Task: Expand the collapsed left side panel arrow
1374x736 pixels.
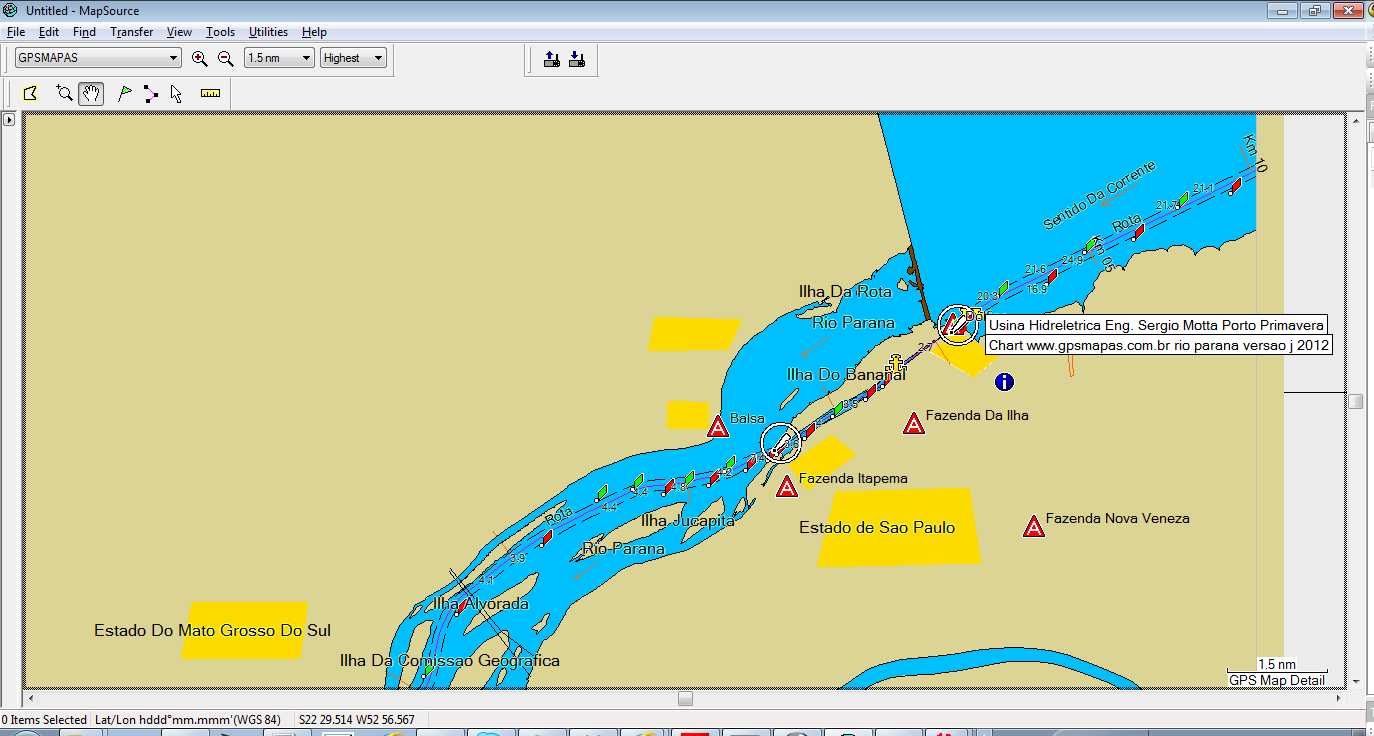Action: 9,120
